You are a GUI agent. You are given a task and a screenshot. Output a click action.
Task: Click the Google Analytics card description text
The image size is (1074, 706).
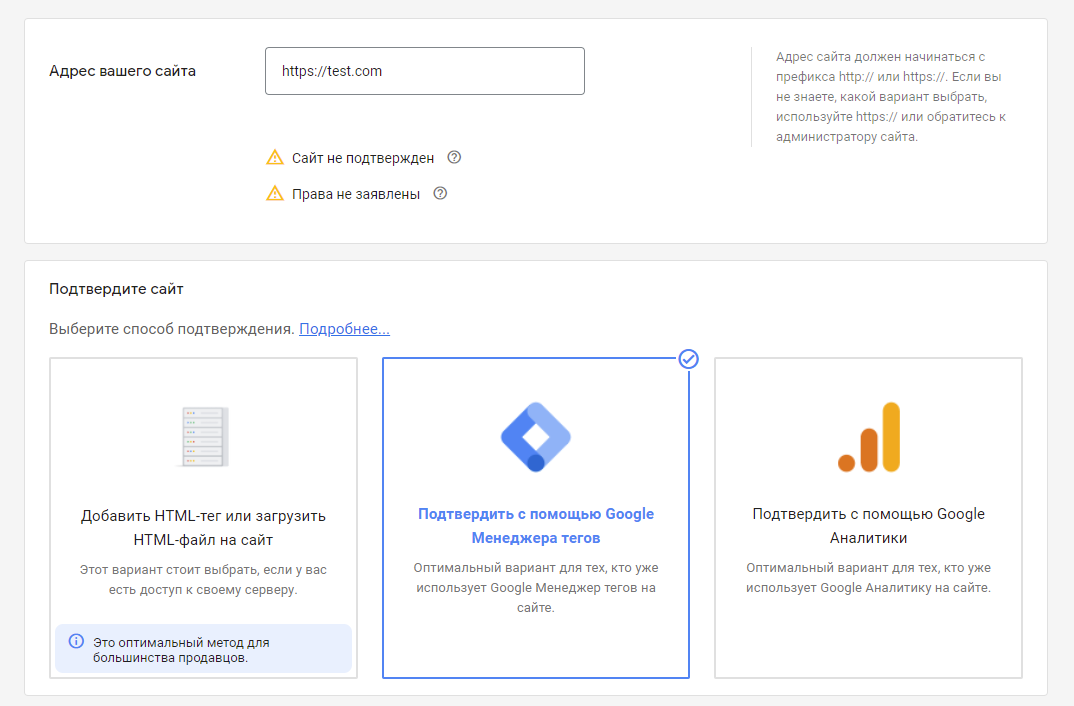868,578
